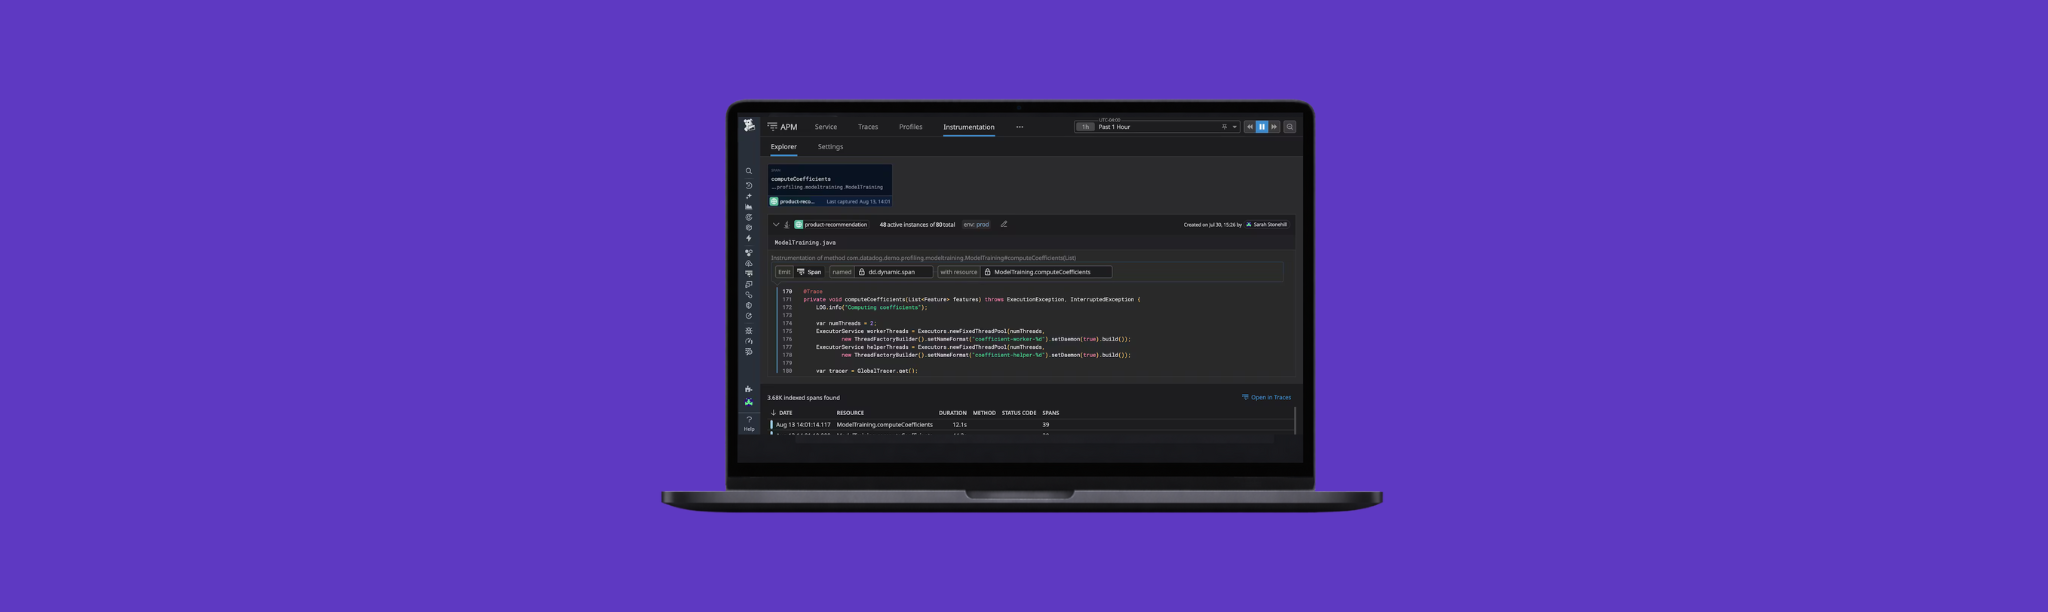Click the dd.dynamic.span name field

tap(894, 272)
